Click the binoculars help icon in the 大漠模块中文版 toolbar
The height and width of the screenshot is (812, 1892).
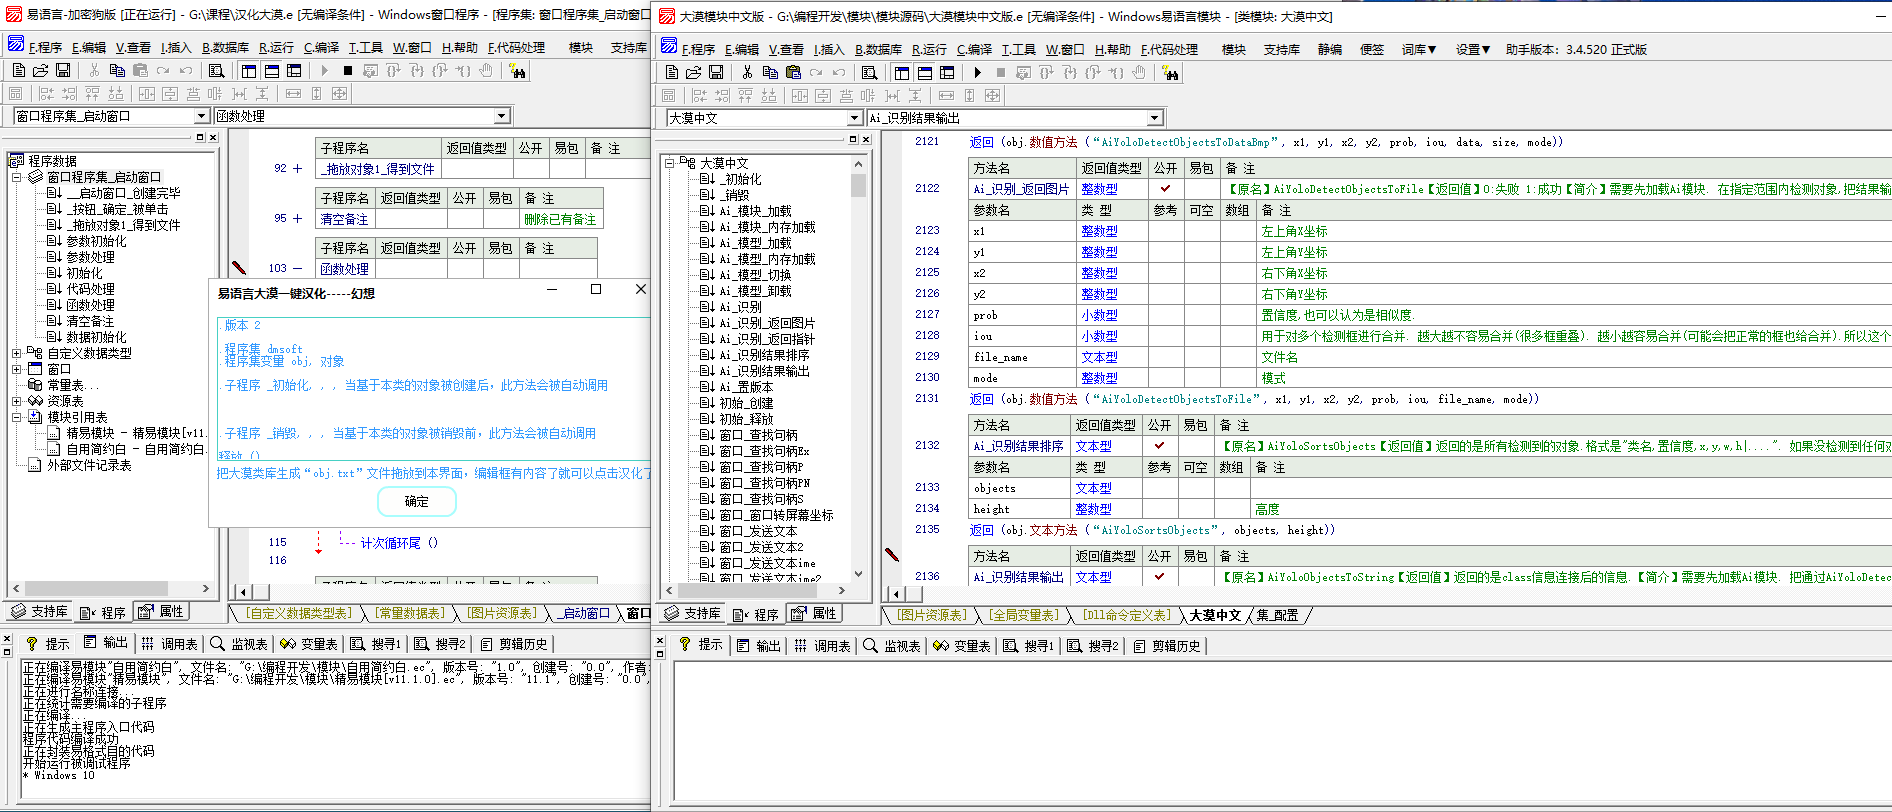point(1170,72)
